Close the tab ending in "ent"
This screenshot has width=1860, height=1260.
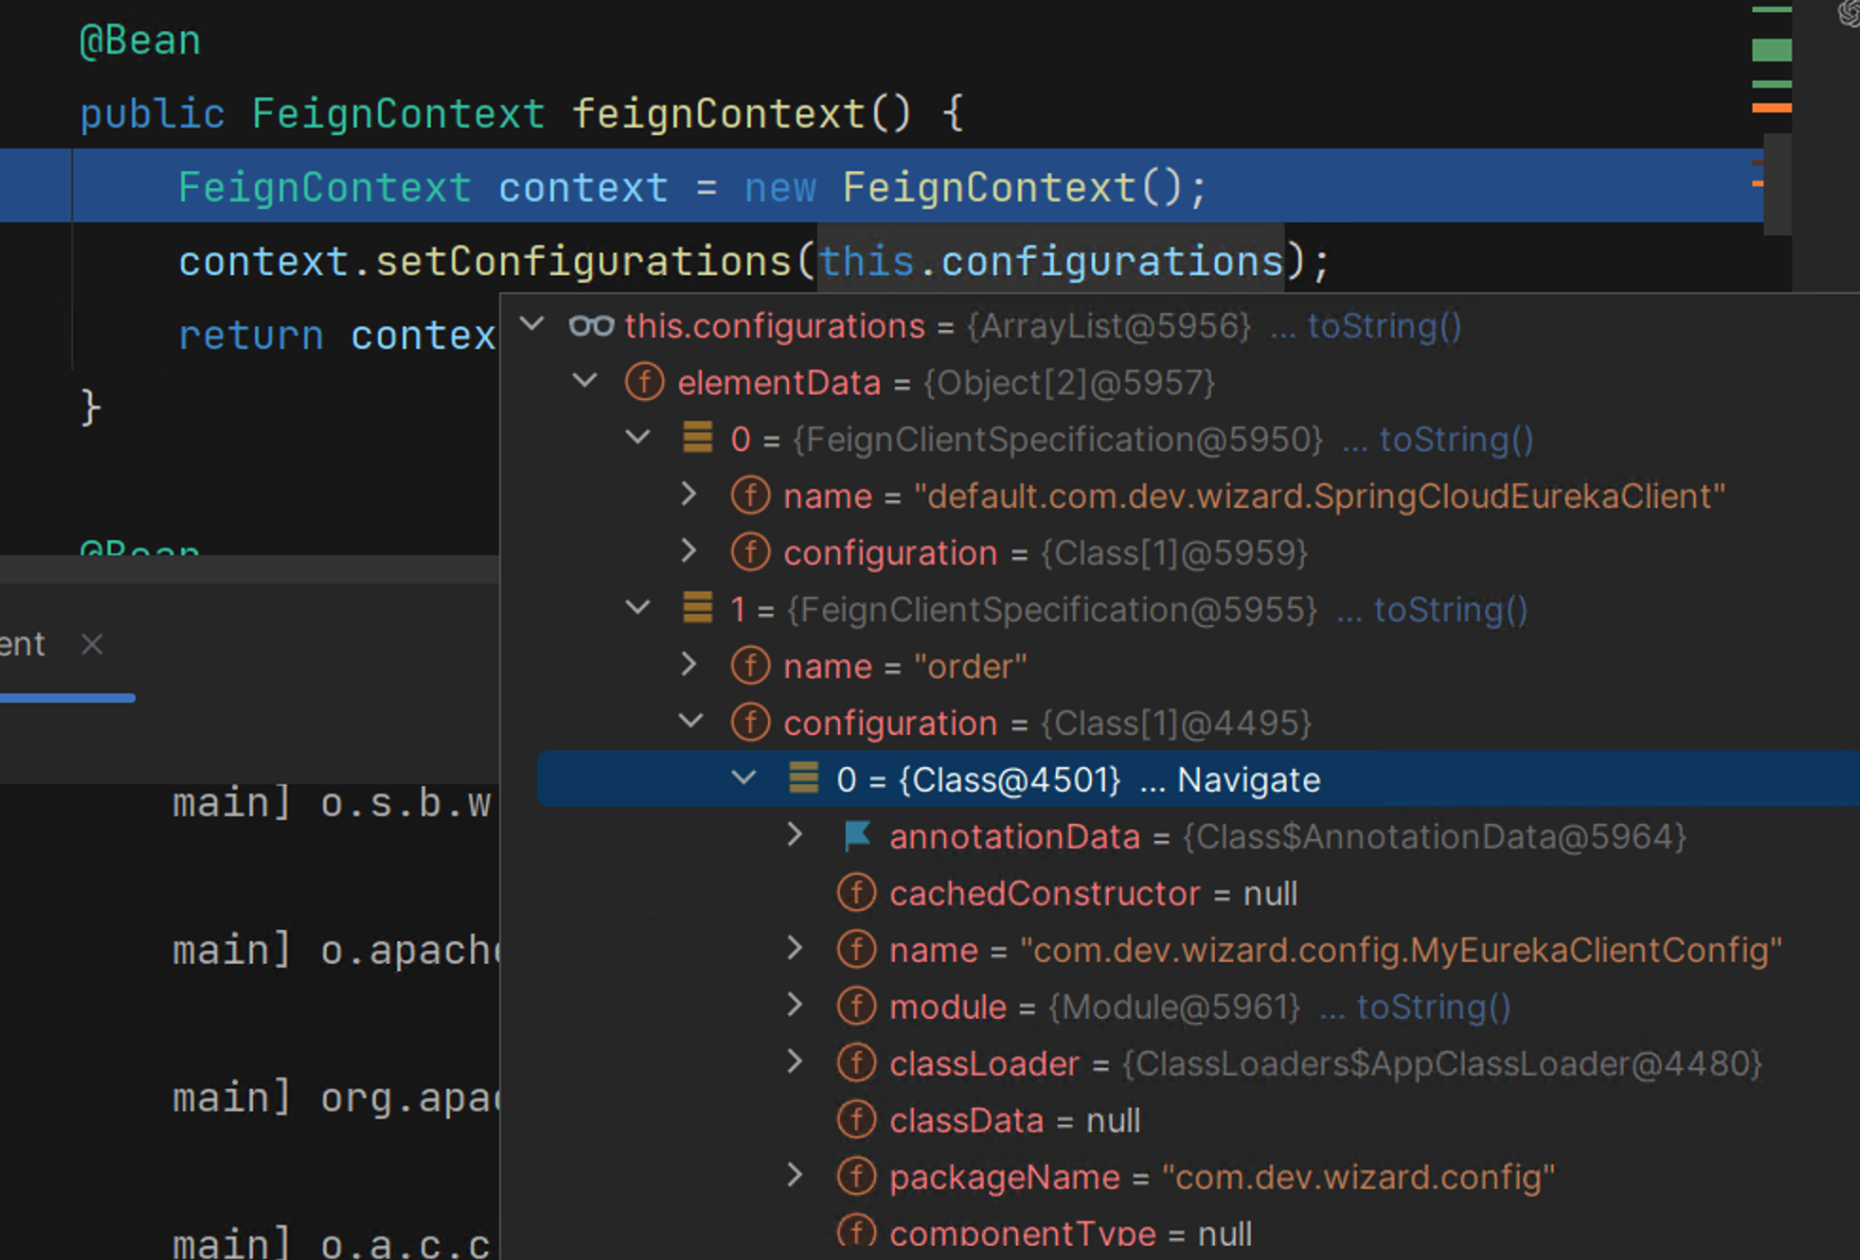pyautogui.click(x=92, y=645)
